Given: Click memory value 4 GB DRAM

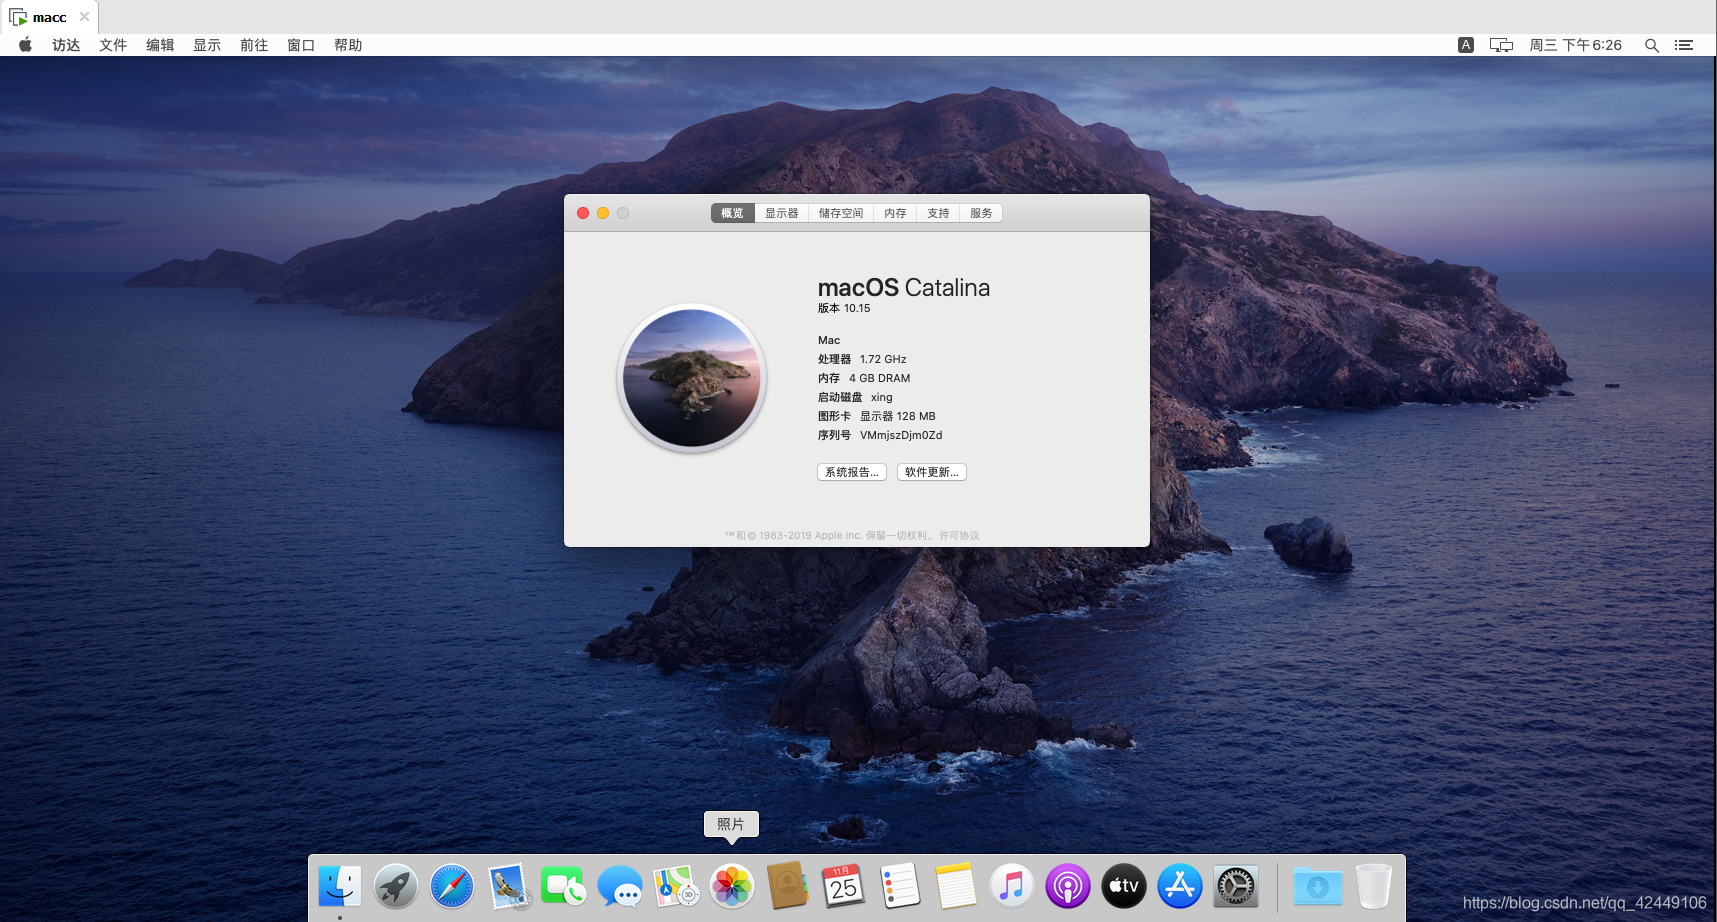Looking at the screenshot, I should pos(880,378).
